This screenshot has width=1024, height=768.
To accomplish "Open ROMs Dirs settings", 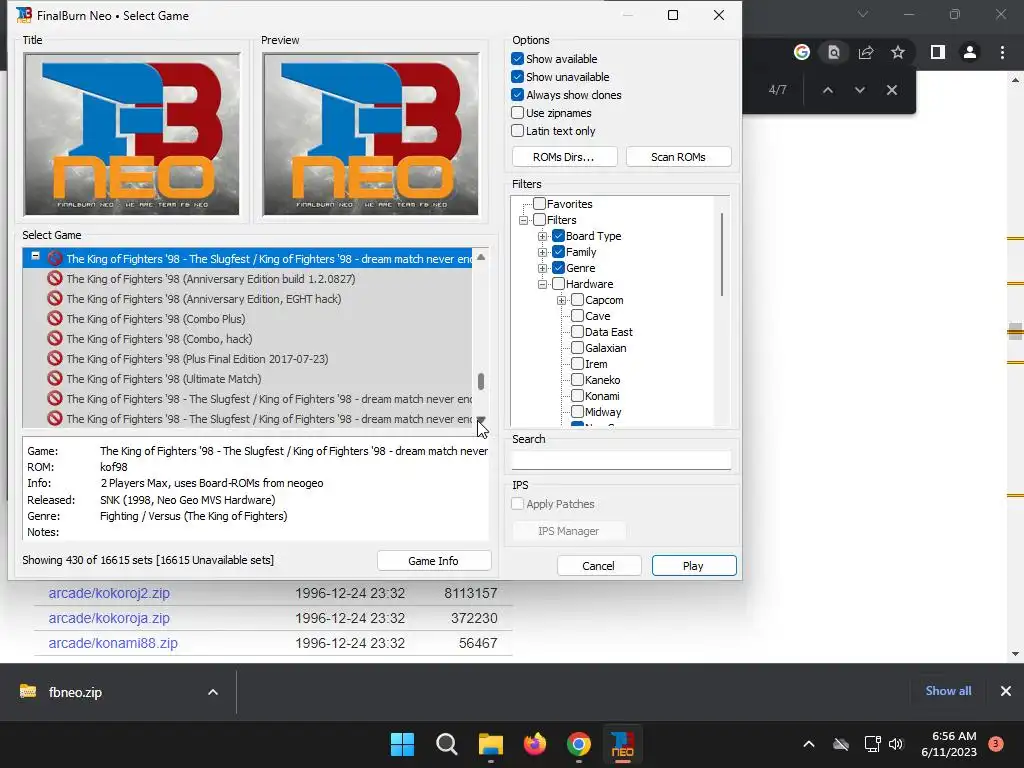I will (564, 157).
